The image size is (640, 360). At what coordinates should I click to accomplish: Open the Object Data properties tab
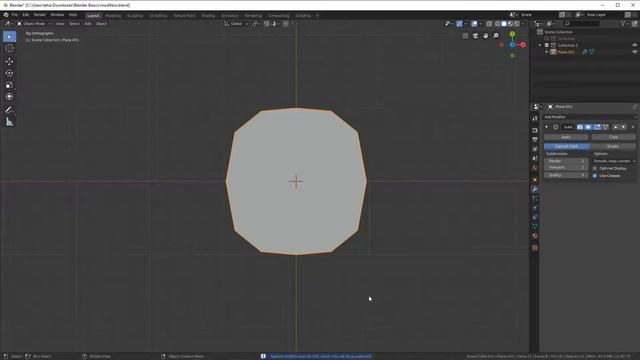click(x=535, y=226)
